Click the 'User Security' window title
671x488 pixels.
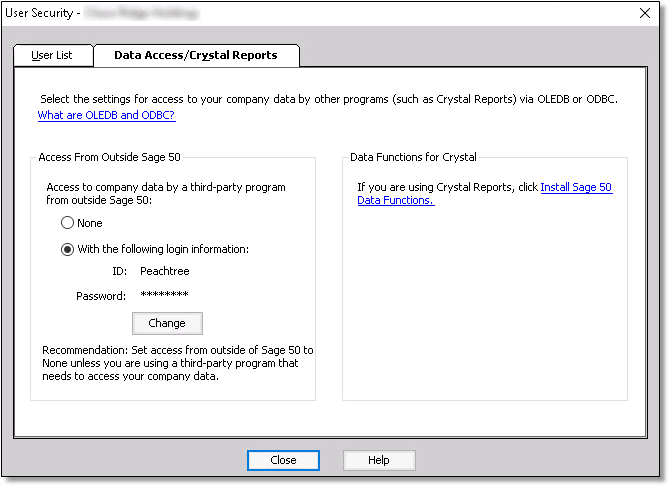point(39,13)
